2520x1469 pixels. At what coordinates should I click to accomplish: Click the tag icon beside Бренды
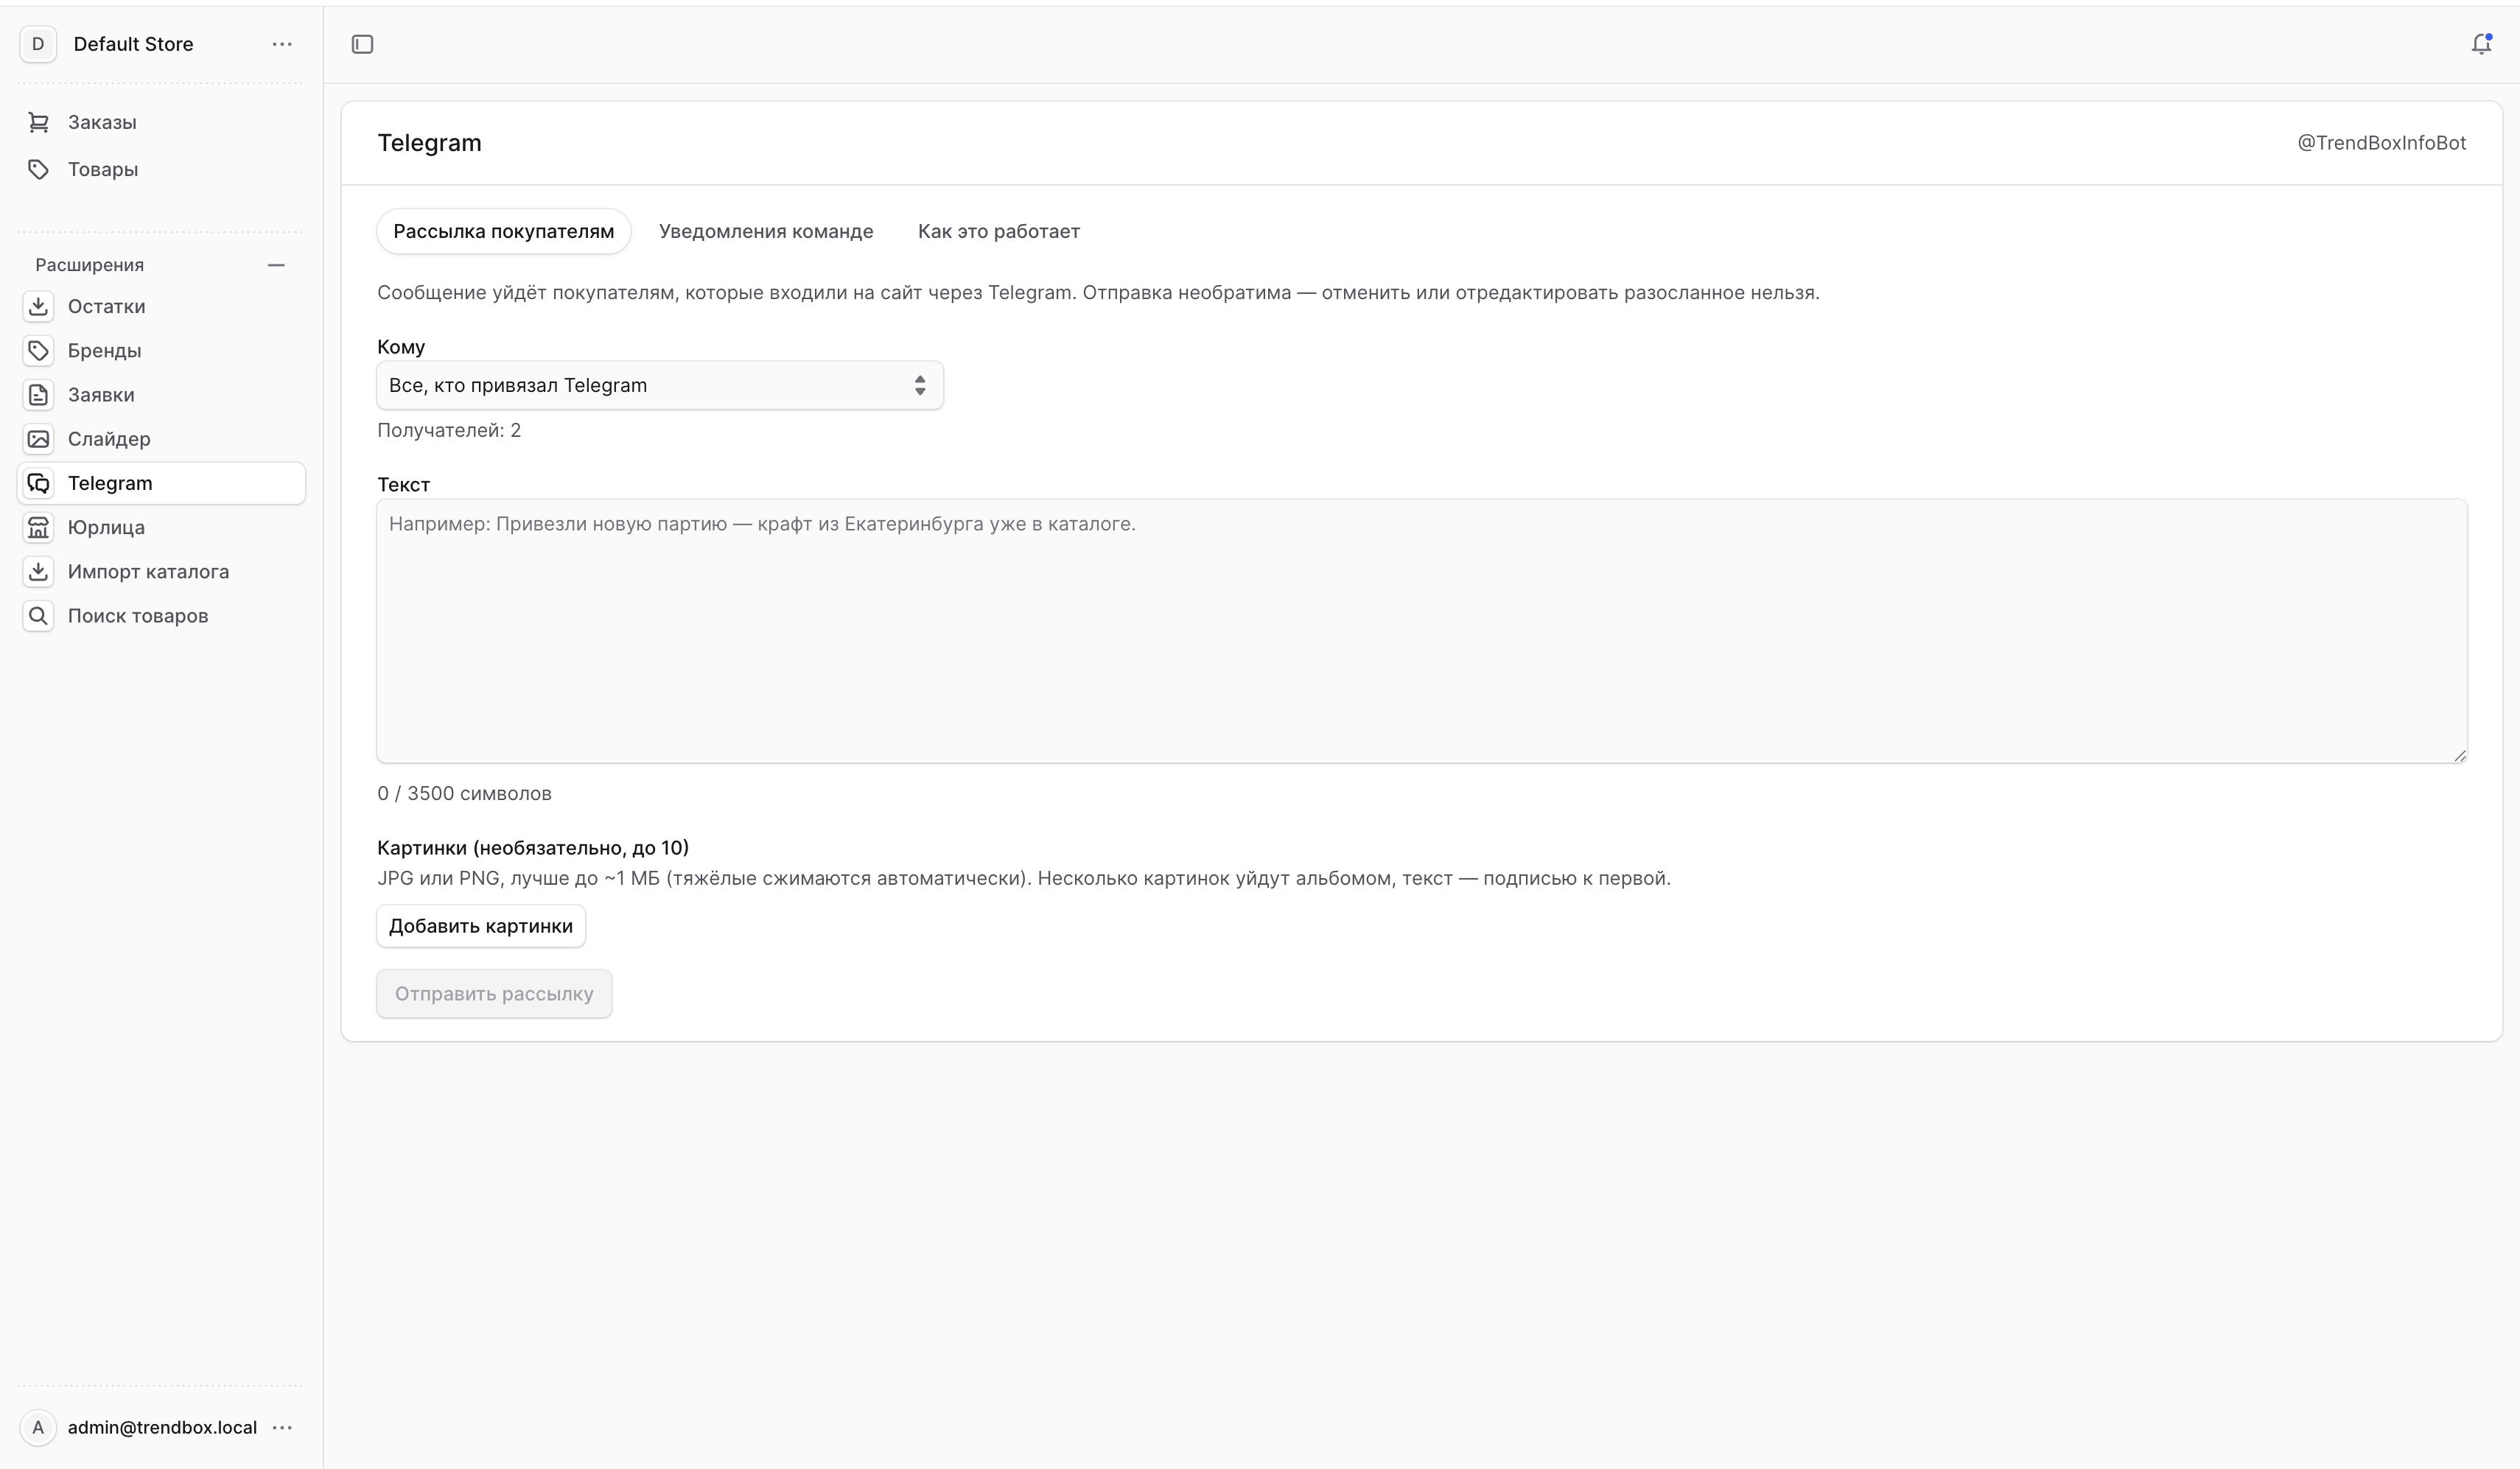pyautogui.click(x=38, y=350)
